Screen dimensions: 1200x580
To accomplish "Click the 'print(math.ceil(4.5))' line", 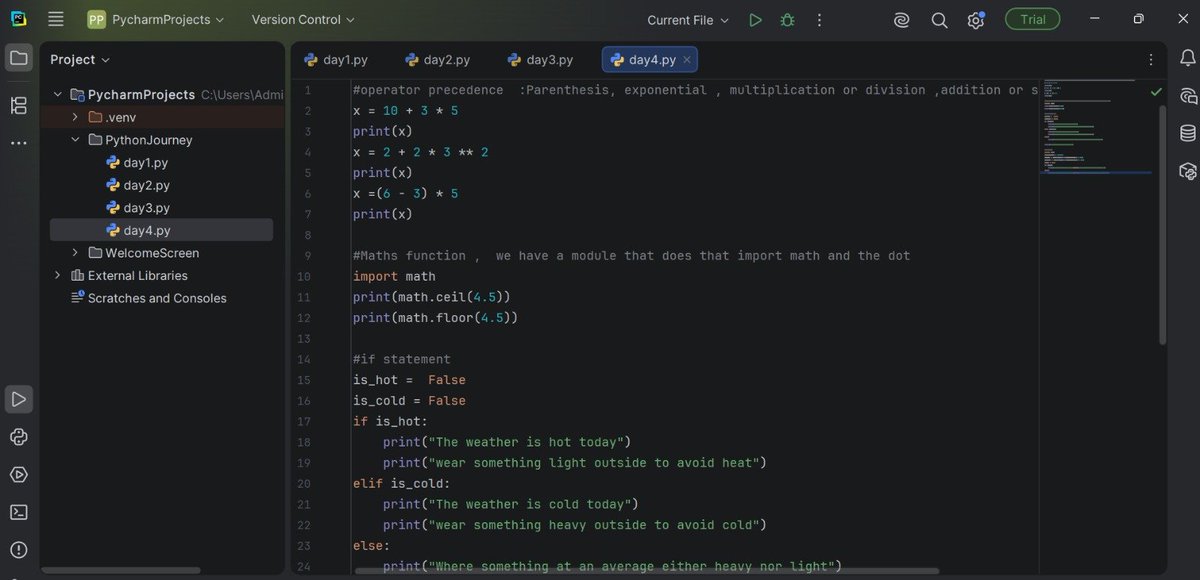I will coord(431,297).
